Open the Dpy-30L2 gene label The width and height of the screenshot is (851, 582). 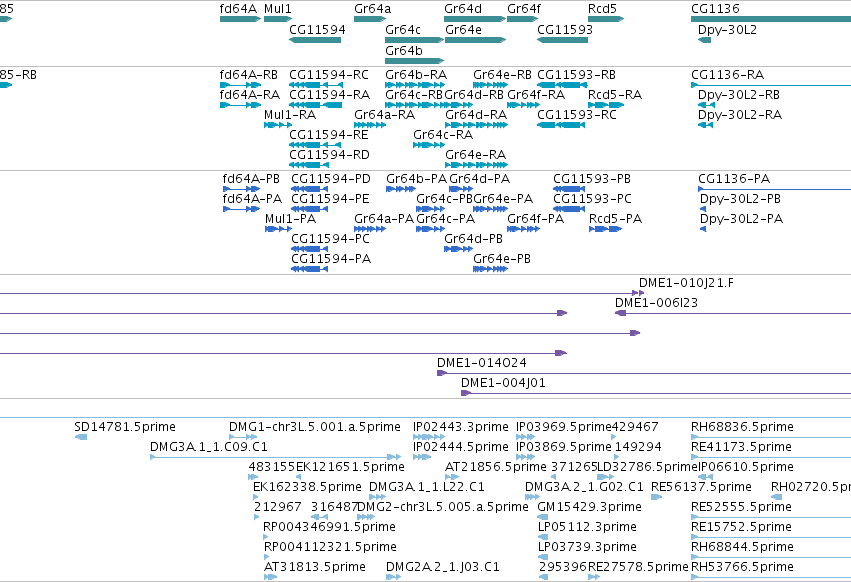[727, 30]
